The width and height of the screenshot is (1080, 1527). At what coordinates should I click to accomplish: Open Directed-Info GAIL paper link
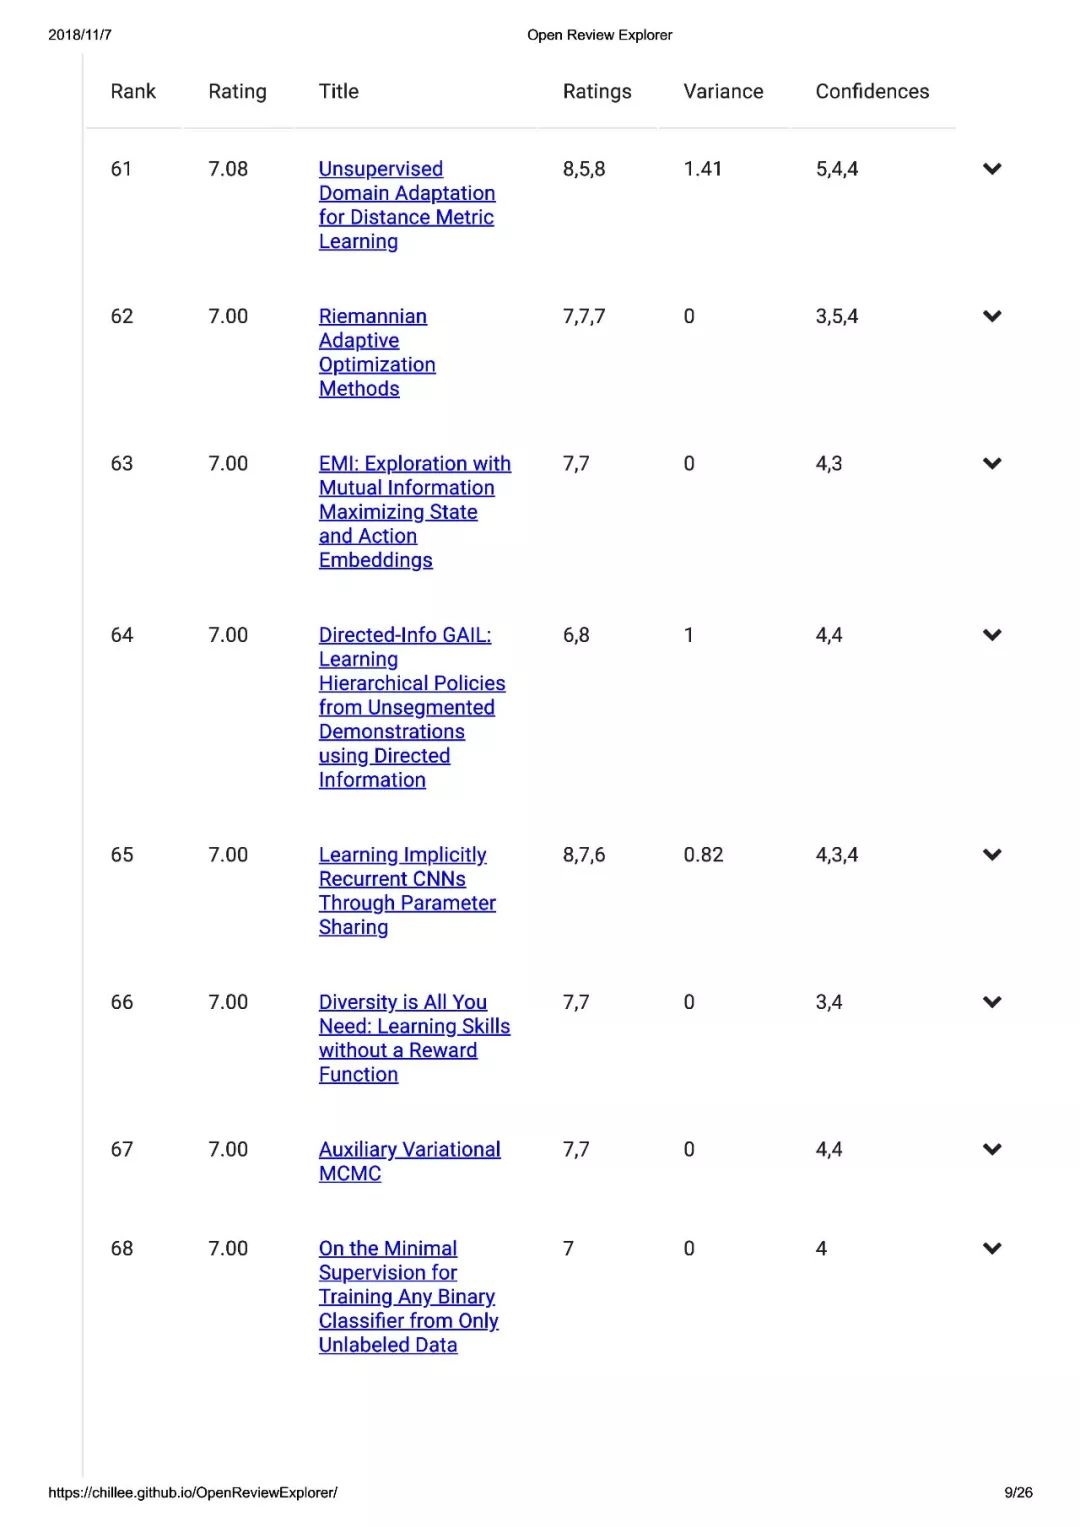point(412,707)
